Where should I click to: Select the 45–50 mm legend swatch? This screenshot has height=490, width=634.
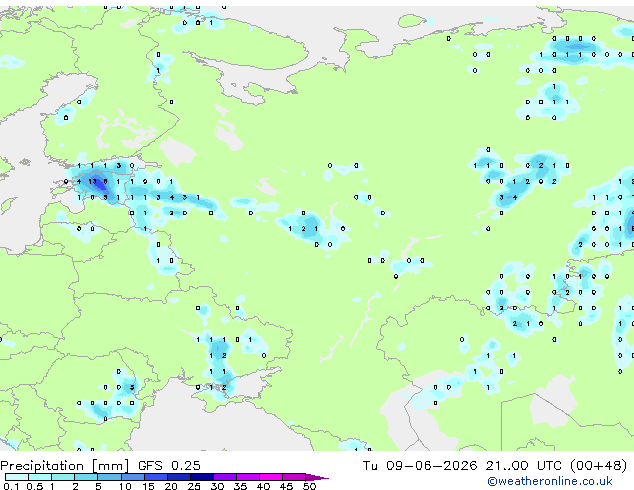[294, 477]
